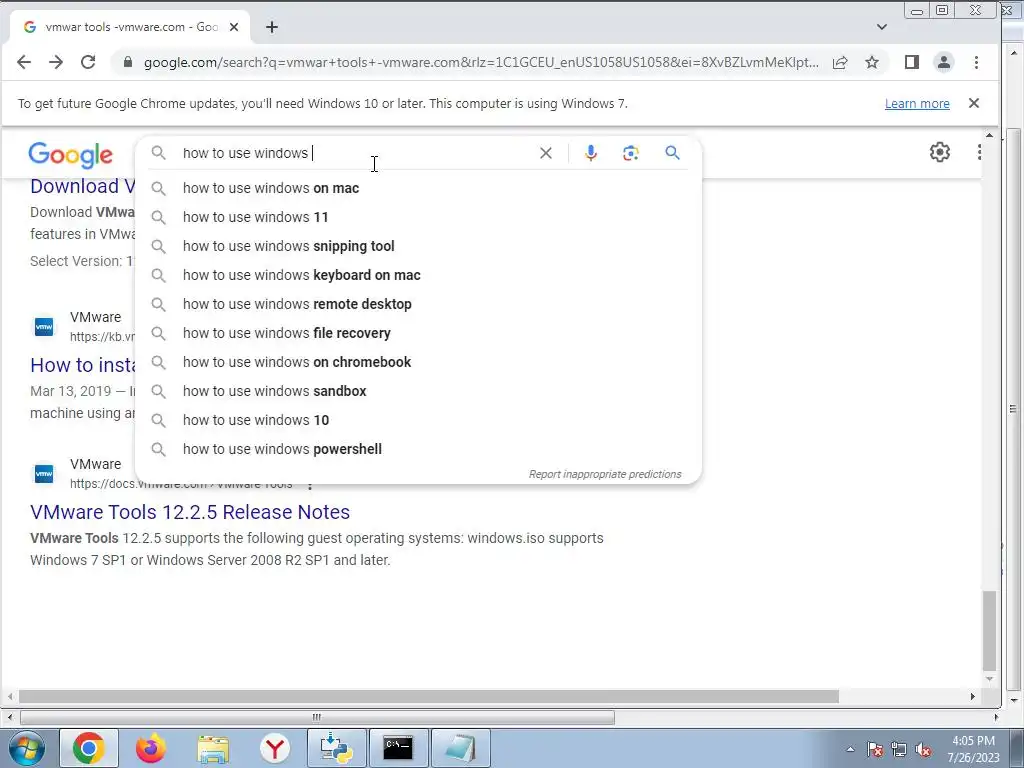Expand the tab search dropdown arrow
1024x768 pixels.
[x=882, y=27]
